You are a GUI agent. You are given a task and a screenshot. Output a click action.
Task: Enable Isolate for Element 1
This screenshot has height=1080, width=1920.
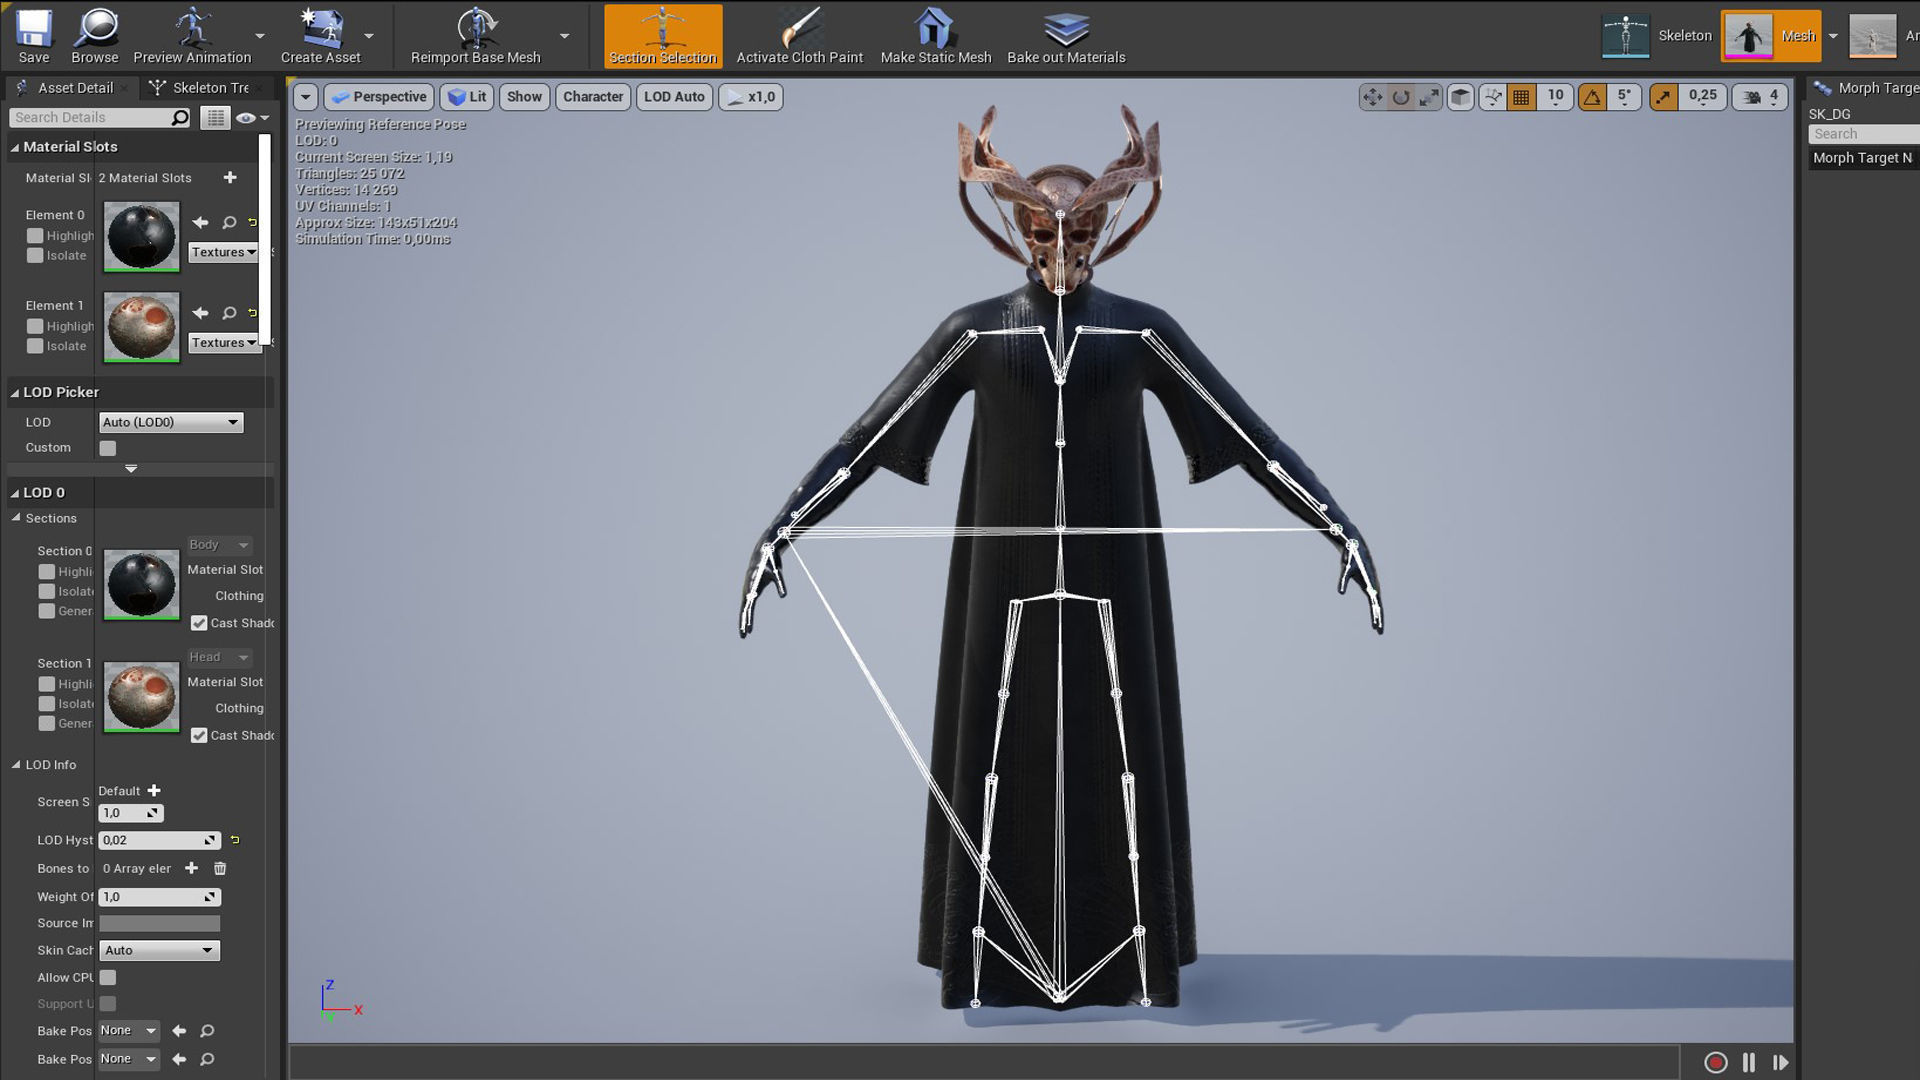35,346
